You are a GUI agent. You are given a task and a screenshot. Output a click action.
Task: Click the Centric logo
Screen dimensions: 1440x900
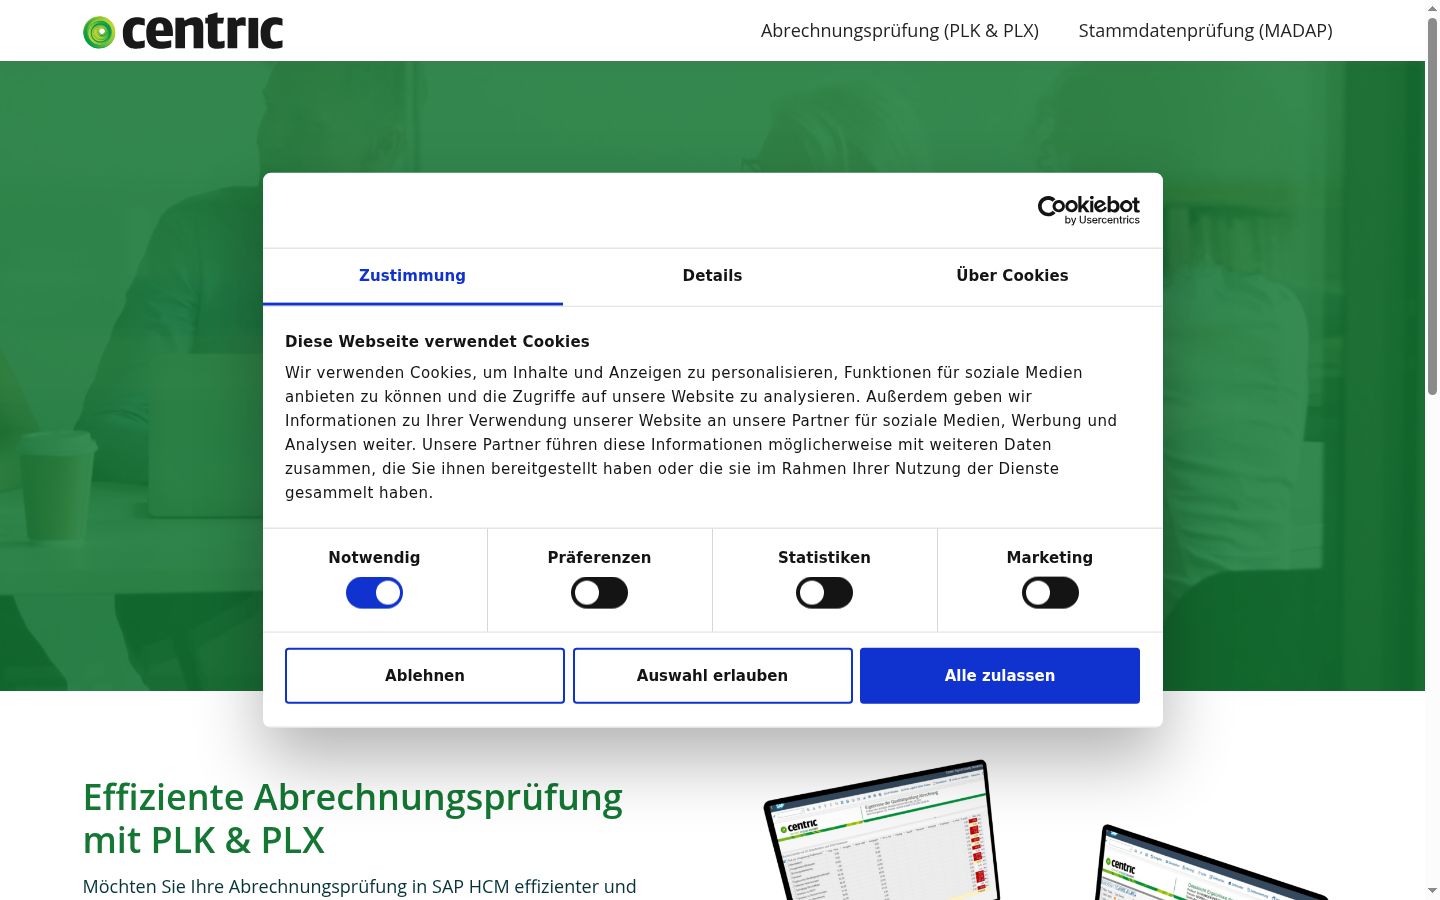(183, 31)
